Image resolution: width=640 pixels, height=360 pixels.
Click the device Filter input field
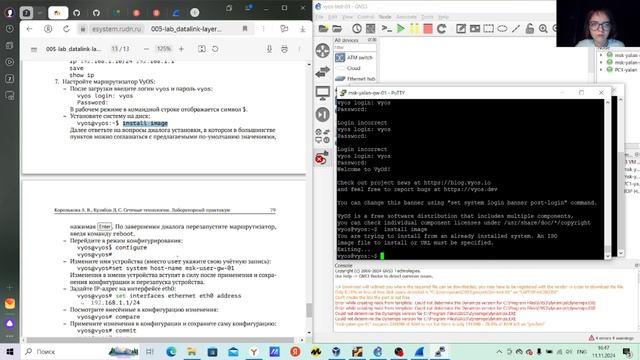[355, 47]
